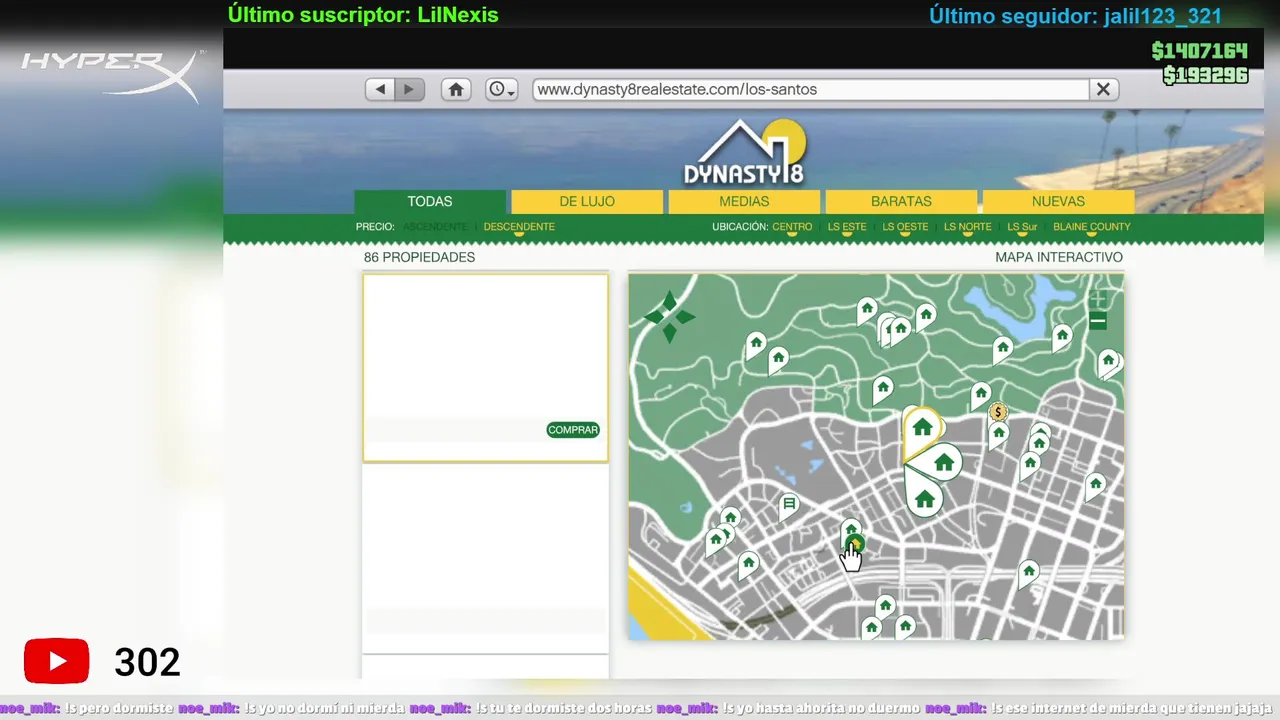Click the browser forward arrow button

(409, 89)
